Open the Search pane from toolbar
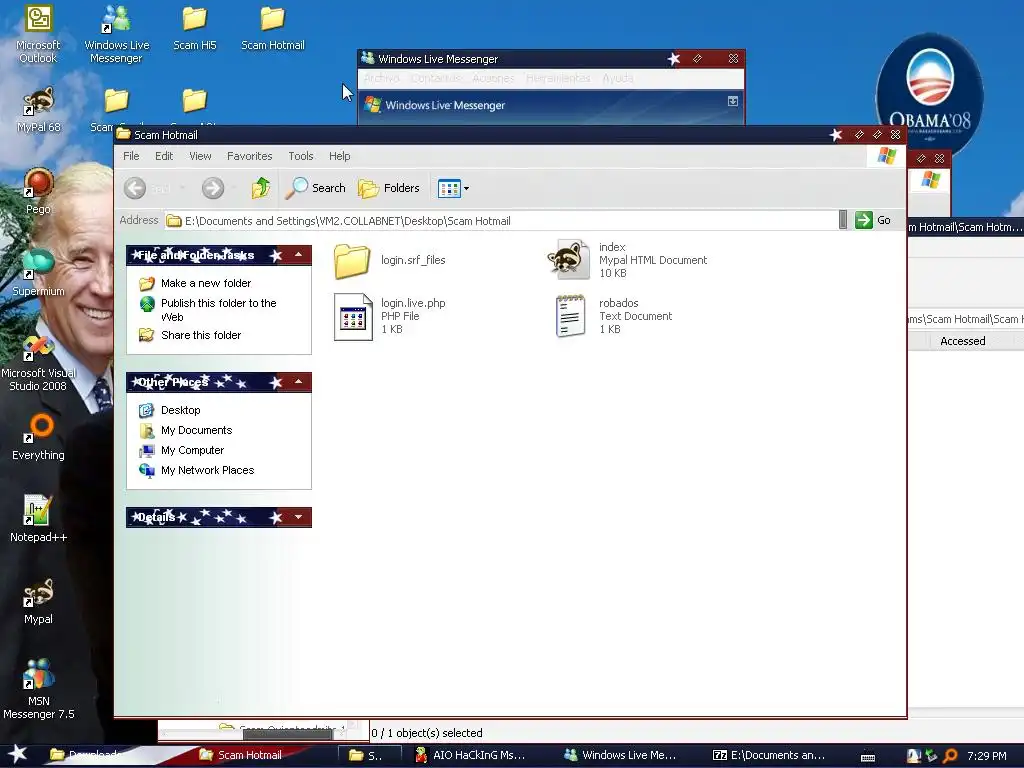The image size is (1024, 768). pyautogui.click(x=315, y=188)
